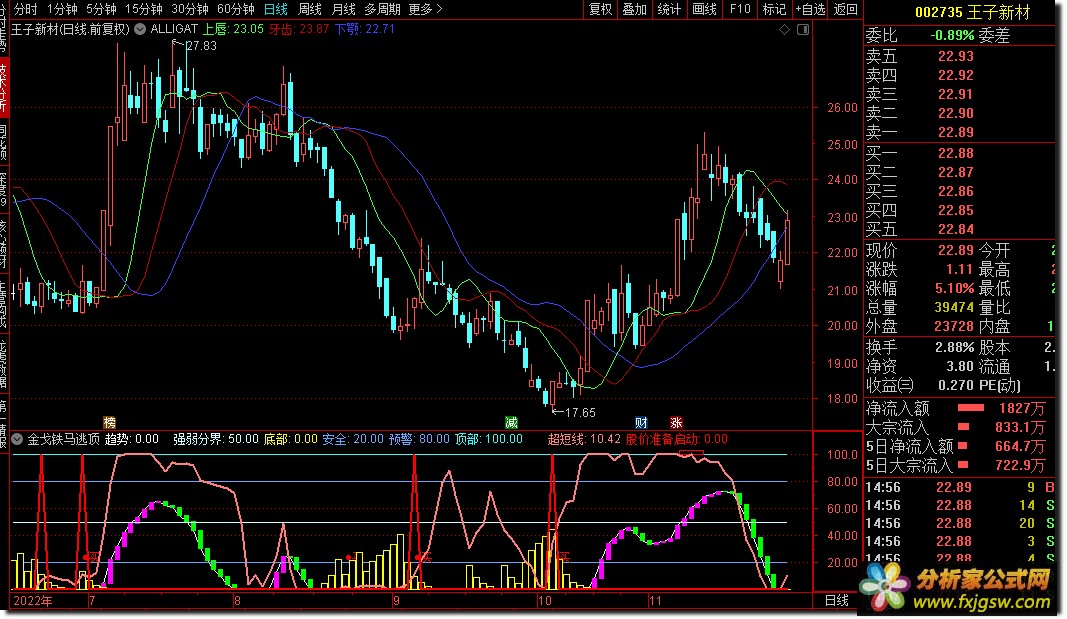Viewport: 1067px width, 619px height.
Task: Click the 上唇: 23.05 value
Action: (x=233, y=29)
